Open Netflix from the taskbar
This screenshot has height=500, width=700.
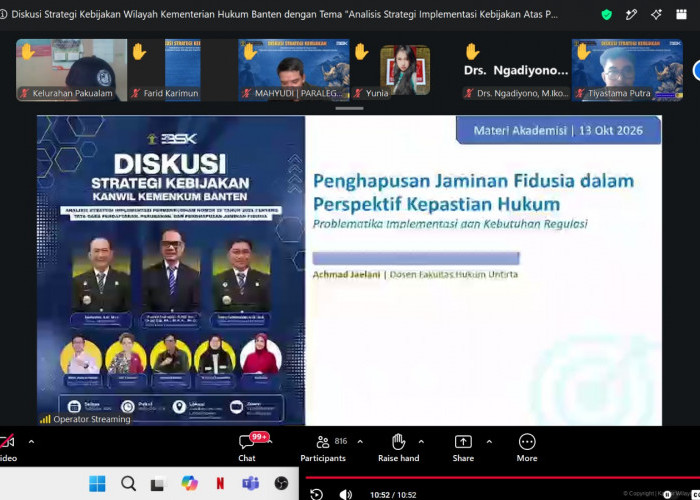coord(220,483)
